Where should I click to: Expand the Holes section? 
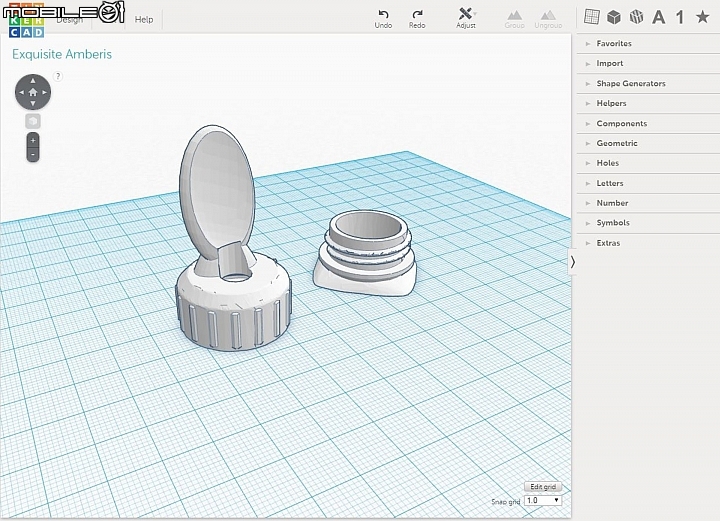tap(648, 163)
